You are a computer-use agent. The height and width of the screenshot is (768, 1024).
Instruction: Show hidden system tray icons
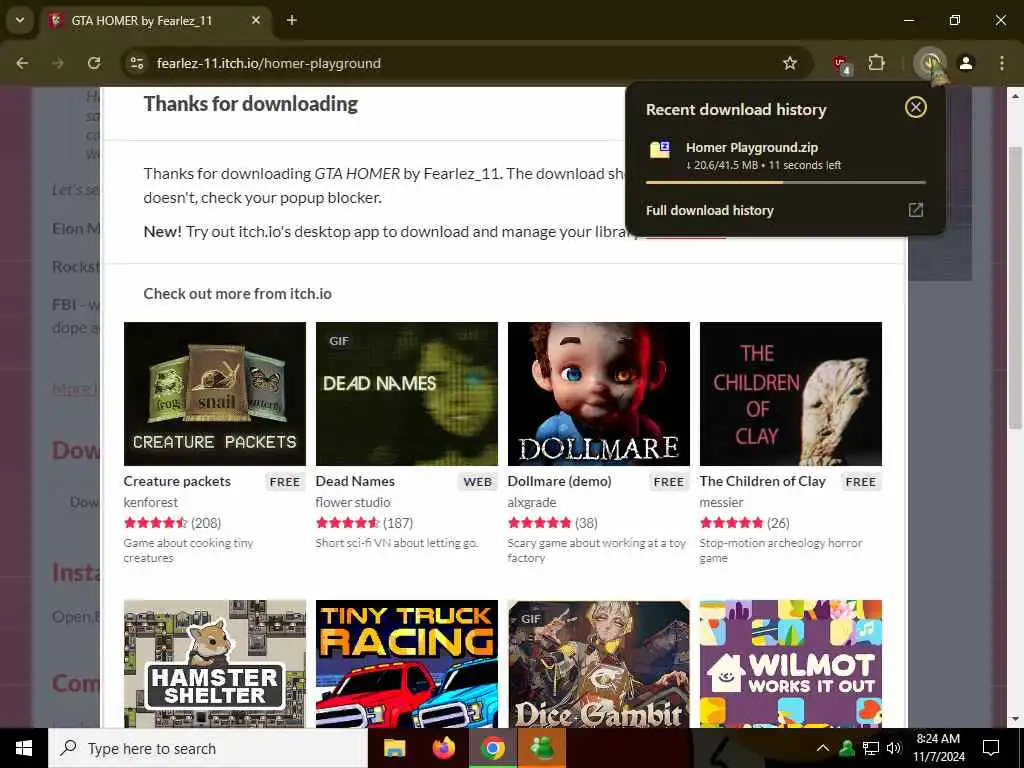(x=823, y=748)
